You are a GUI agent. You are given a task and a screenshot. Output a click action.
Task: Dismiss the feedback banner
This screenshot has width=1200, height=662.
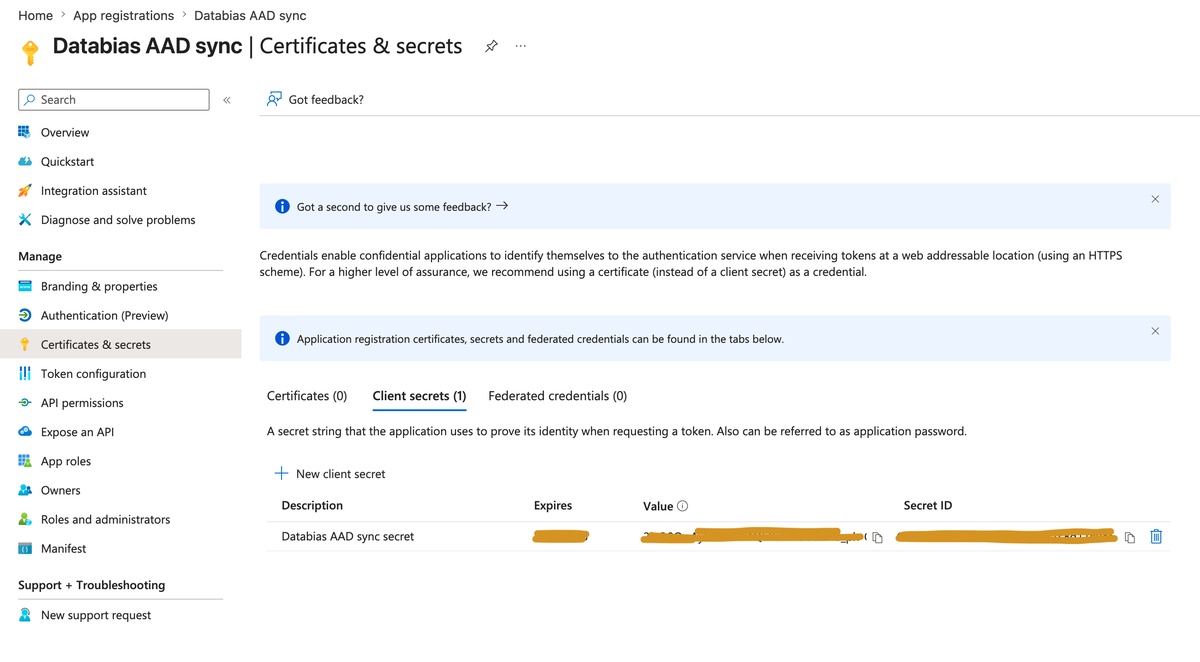[1155, 199]
